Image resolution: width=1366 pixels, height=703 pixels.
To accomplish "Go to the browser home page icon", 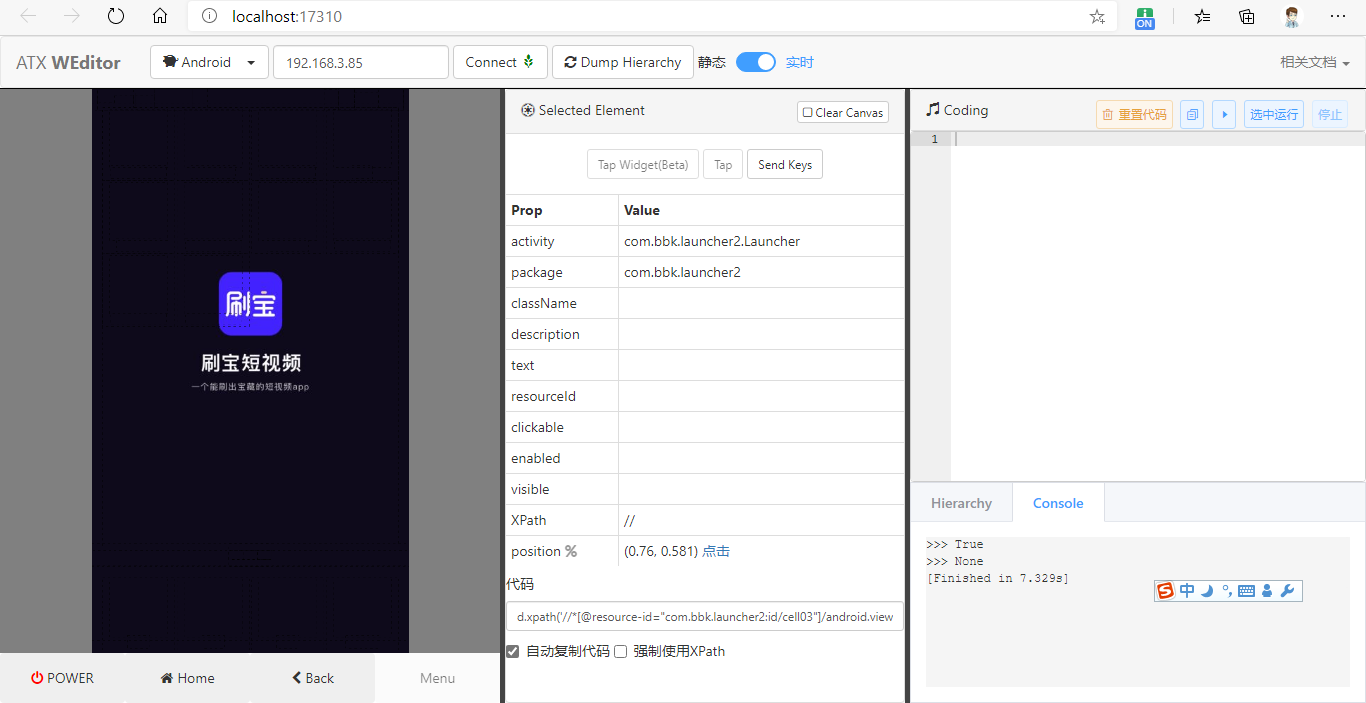I will pyautogui.click(x=160, y=16).
